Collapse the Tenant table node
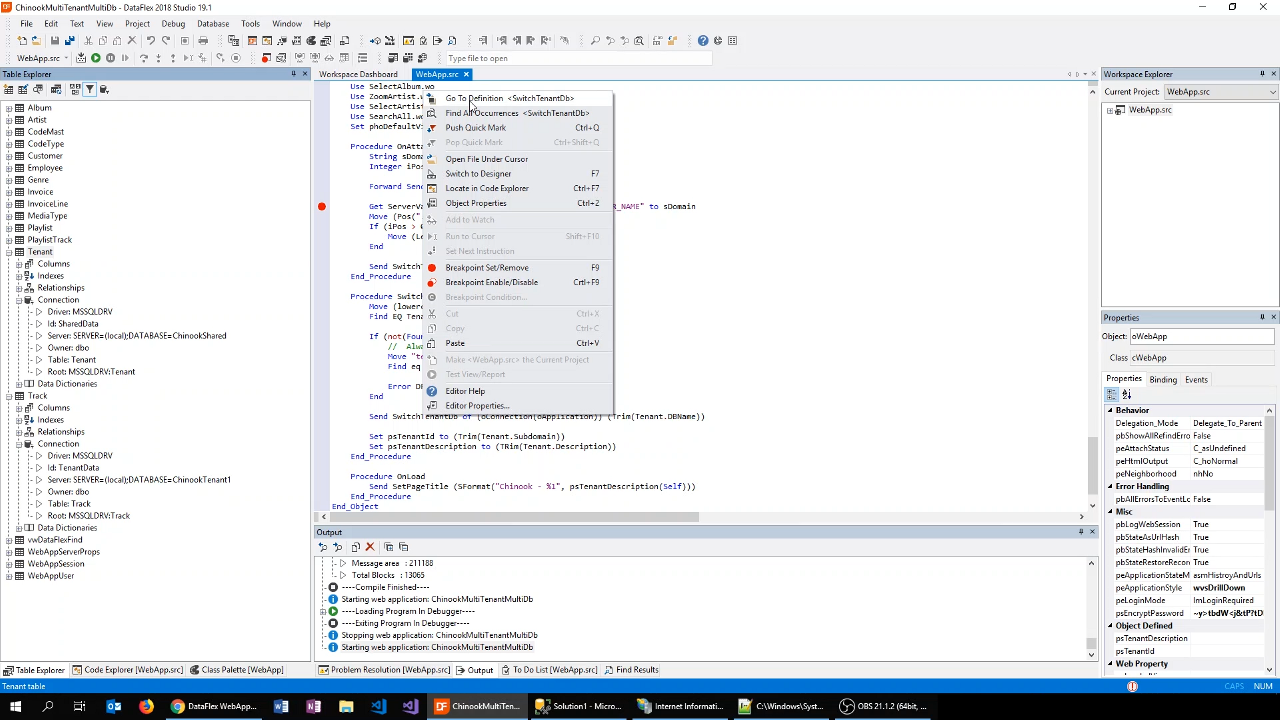The width and height of the screenshot is (1280, 720). (x=8, y=252)
